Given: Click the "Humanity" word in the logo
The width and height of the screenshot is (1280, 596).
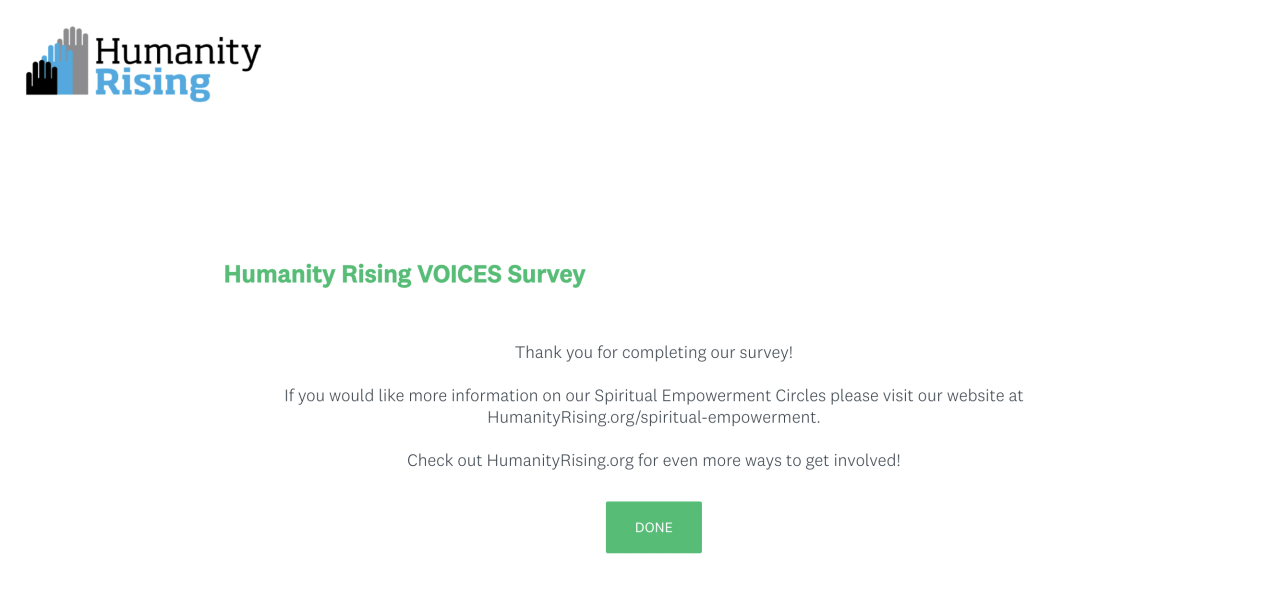Looking at the screenshot, I should pos(178,52).
